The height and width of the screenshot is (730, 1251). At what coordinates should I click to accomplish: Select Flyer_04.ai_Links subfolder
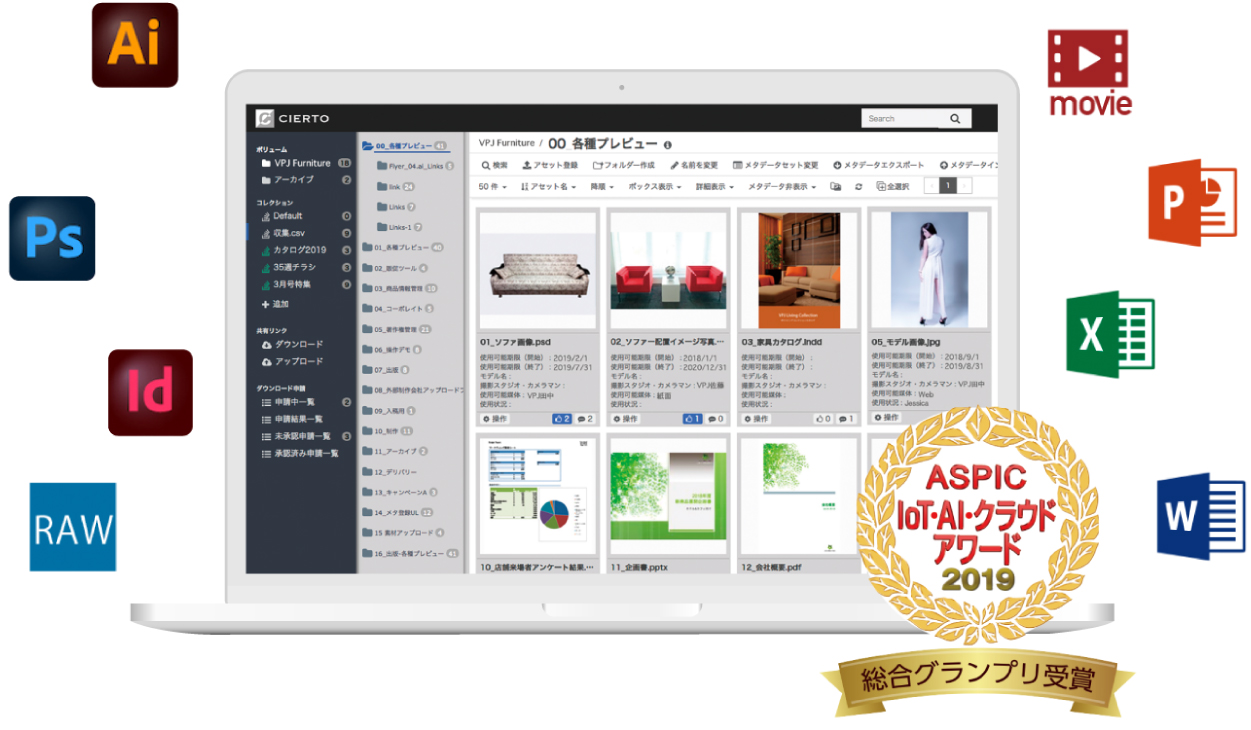click(x=415, y=166)
